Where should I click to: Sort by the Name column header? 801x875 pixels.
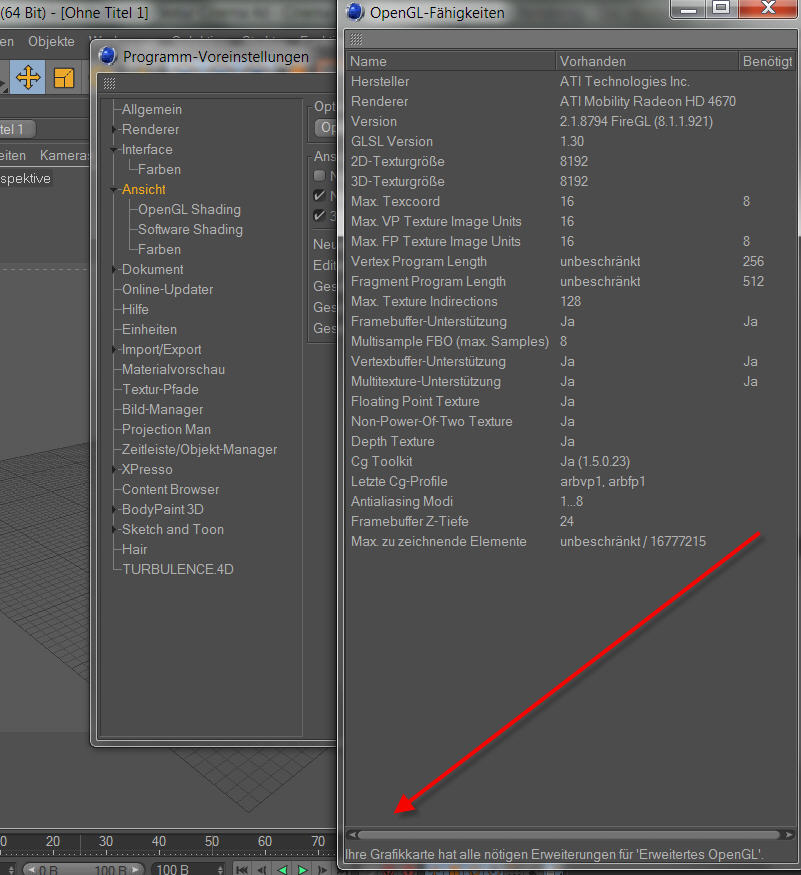(x=450, y=61)
